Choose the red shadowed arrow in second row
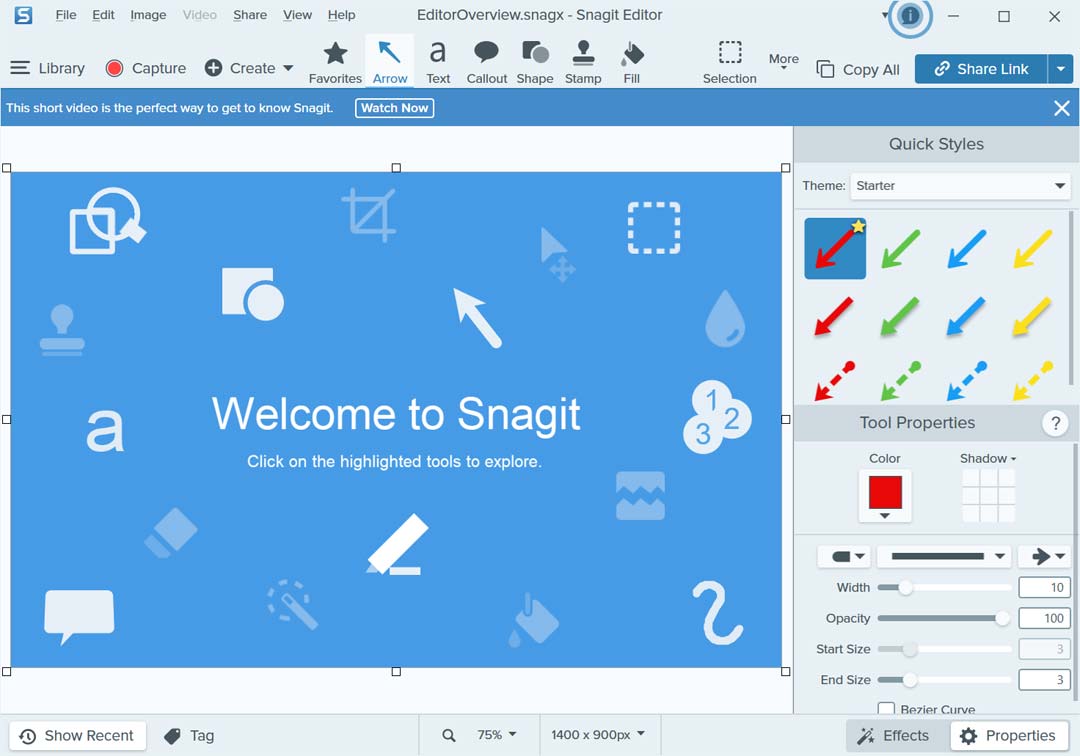Image resolution: width=1080 pixels, height=756 pixels. tap(834, 316)
